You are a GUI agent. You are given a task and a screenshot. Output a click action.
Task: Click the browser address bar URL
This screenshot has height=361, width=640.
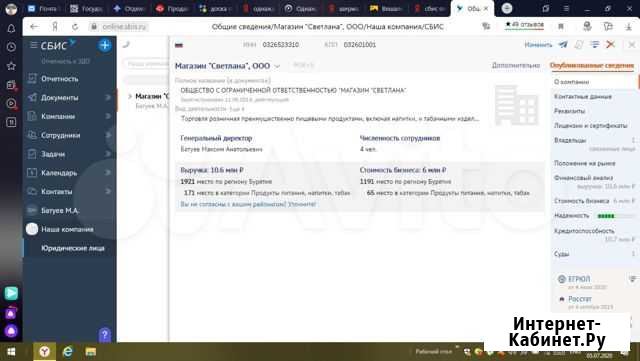124,27
